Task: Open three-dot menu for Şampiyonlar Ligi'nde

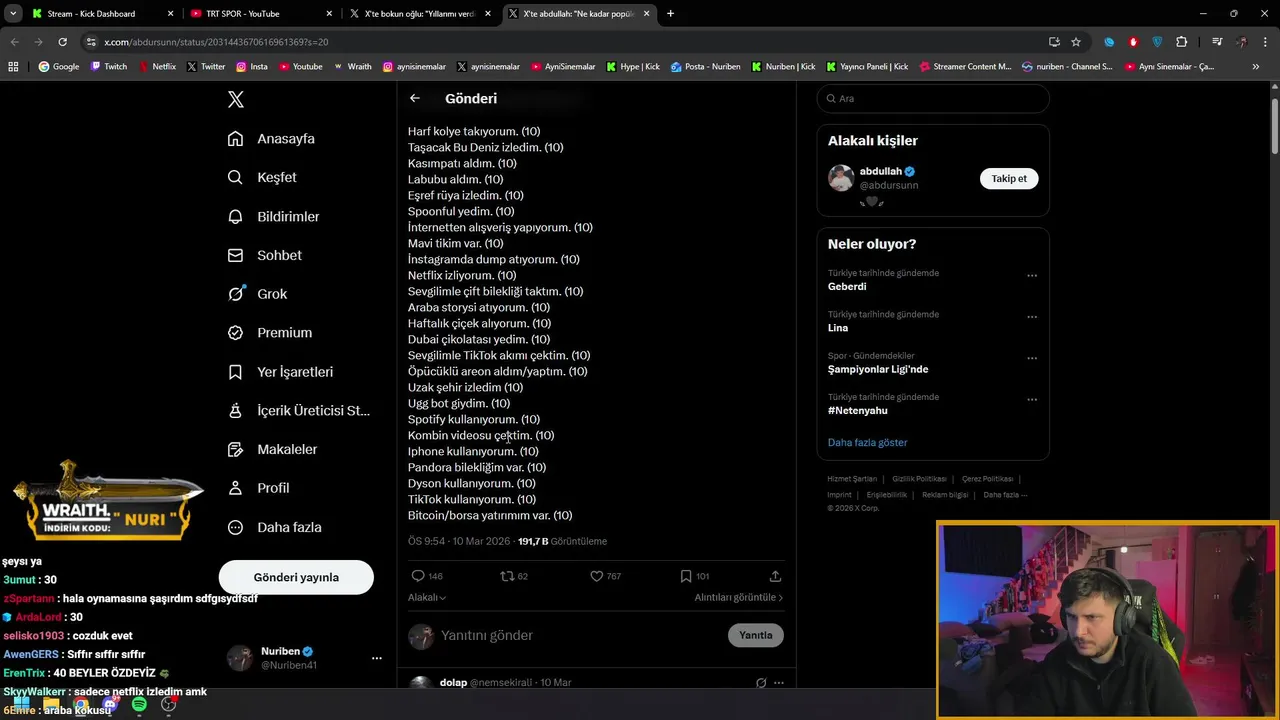Action: click(x=1032, y=358)
